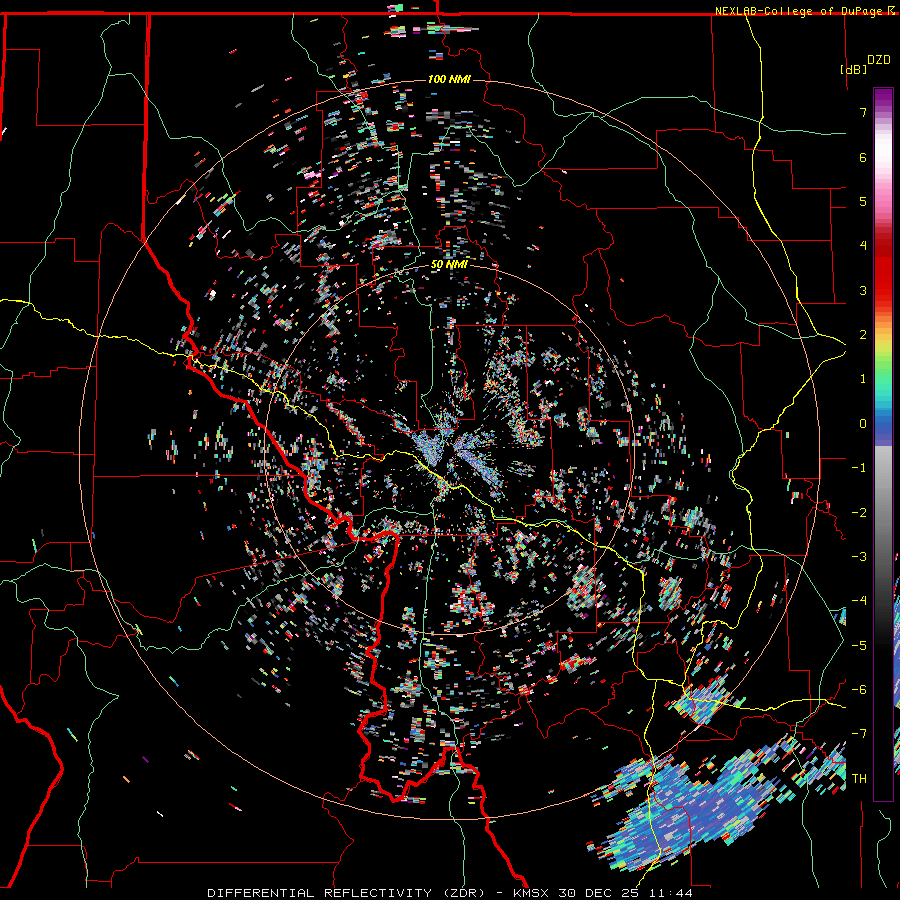Image resolution: width=900 pixels, height=900 pixels.
Task: Click the -3 dB scale label
Action: click(859, 557)
